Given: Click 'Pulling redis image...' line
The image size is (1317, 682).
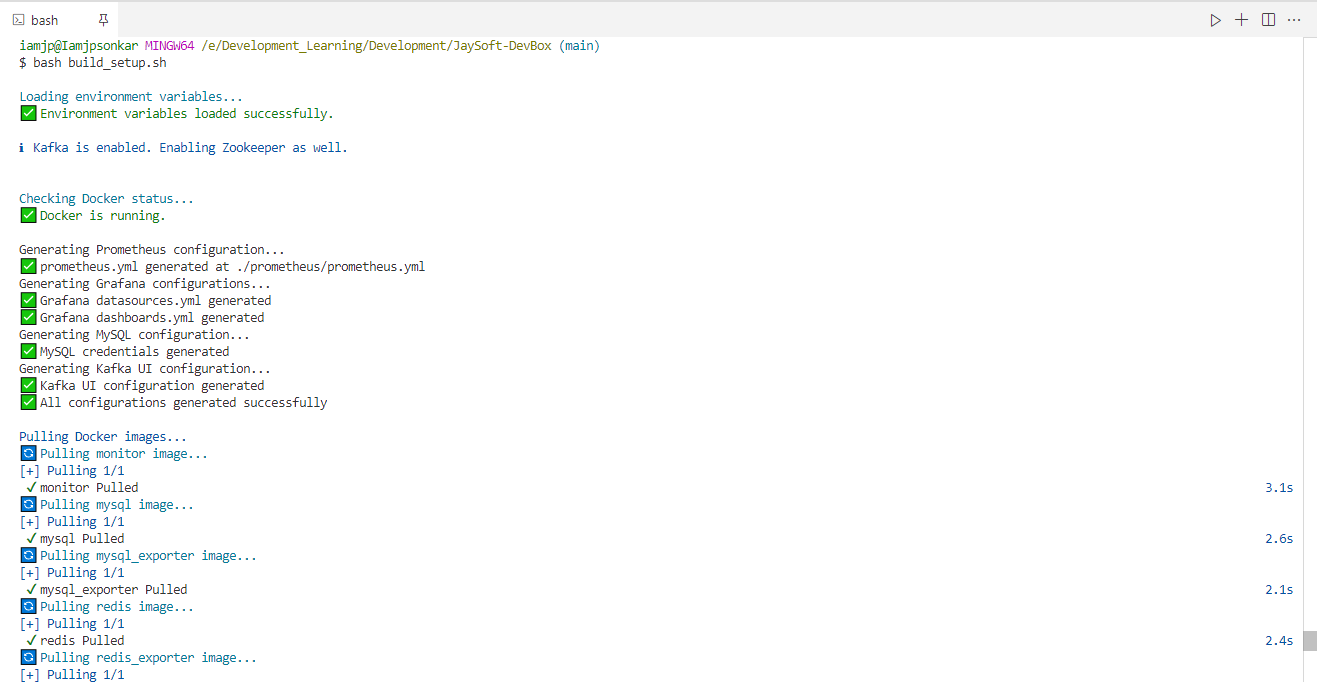Looking at the screenshot, I should pyautogui.click(x=107, y=607).
